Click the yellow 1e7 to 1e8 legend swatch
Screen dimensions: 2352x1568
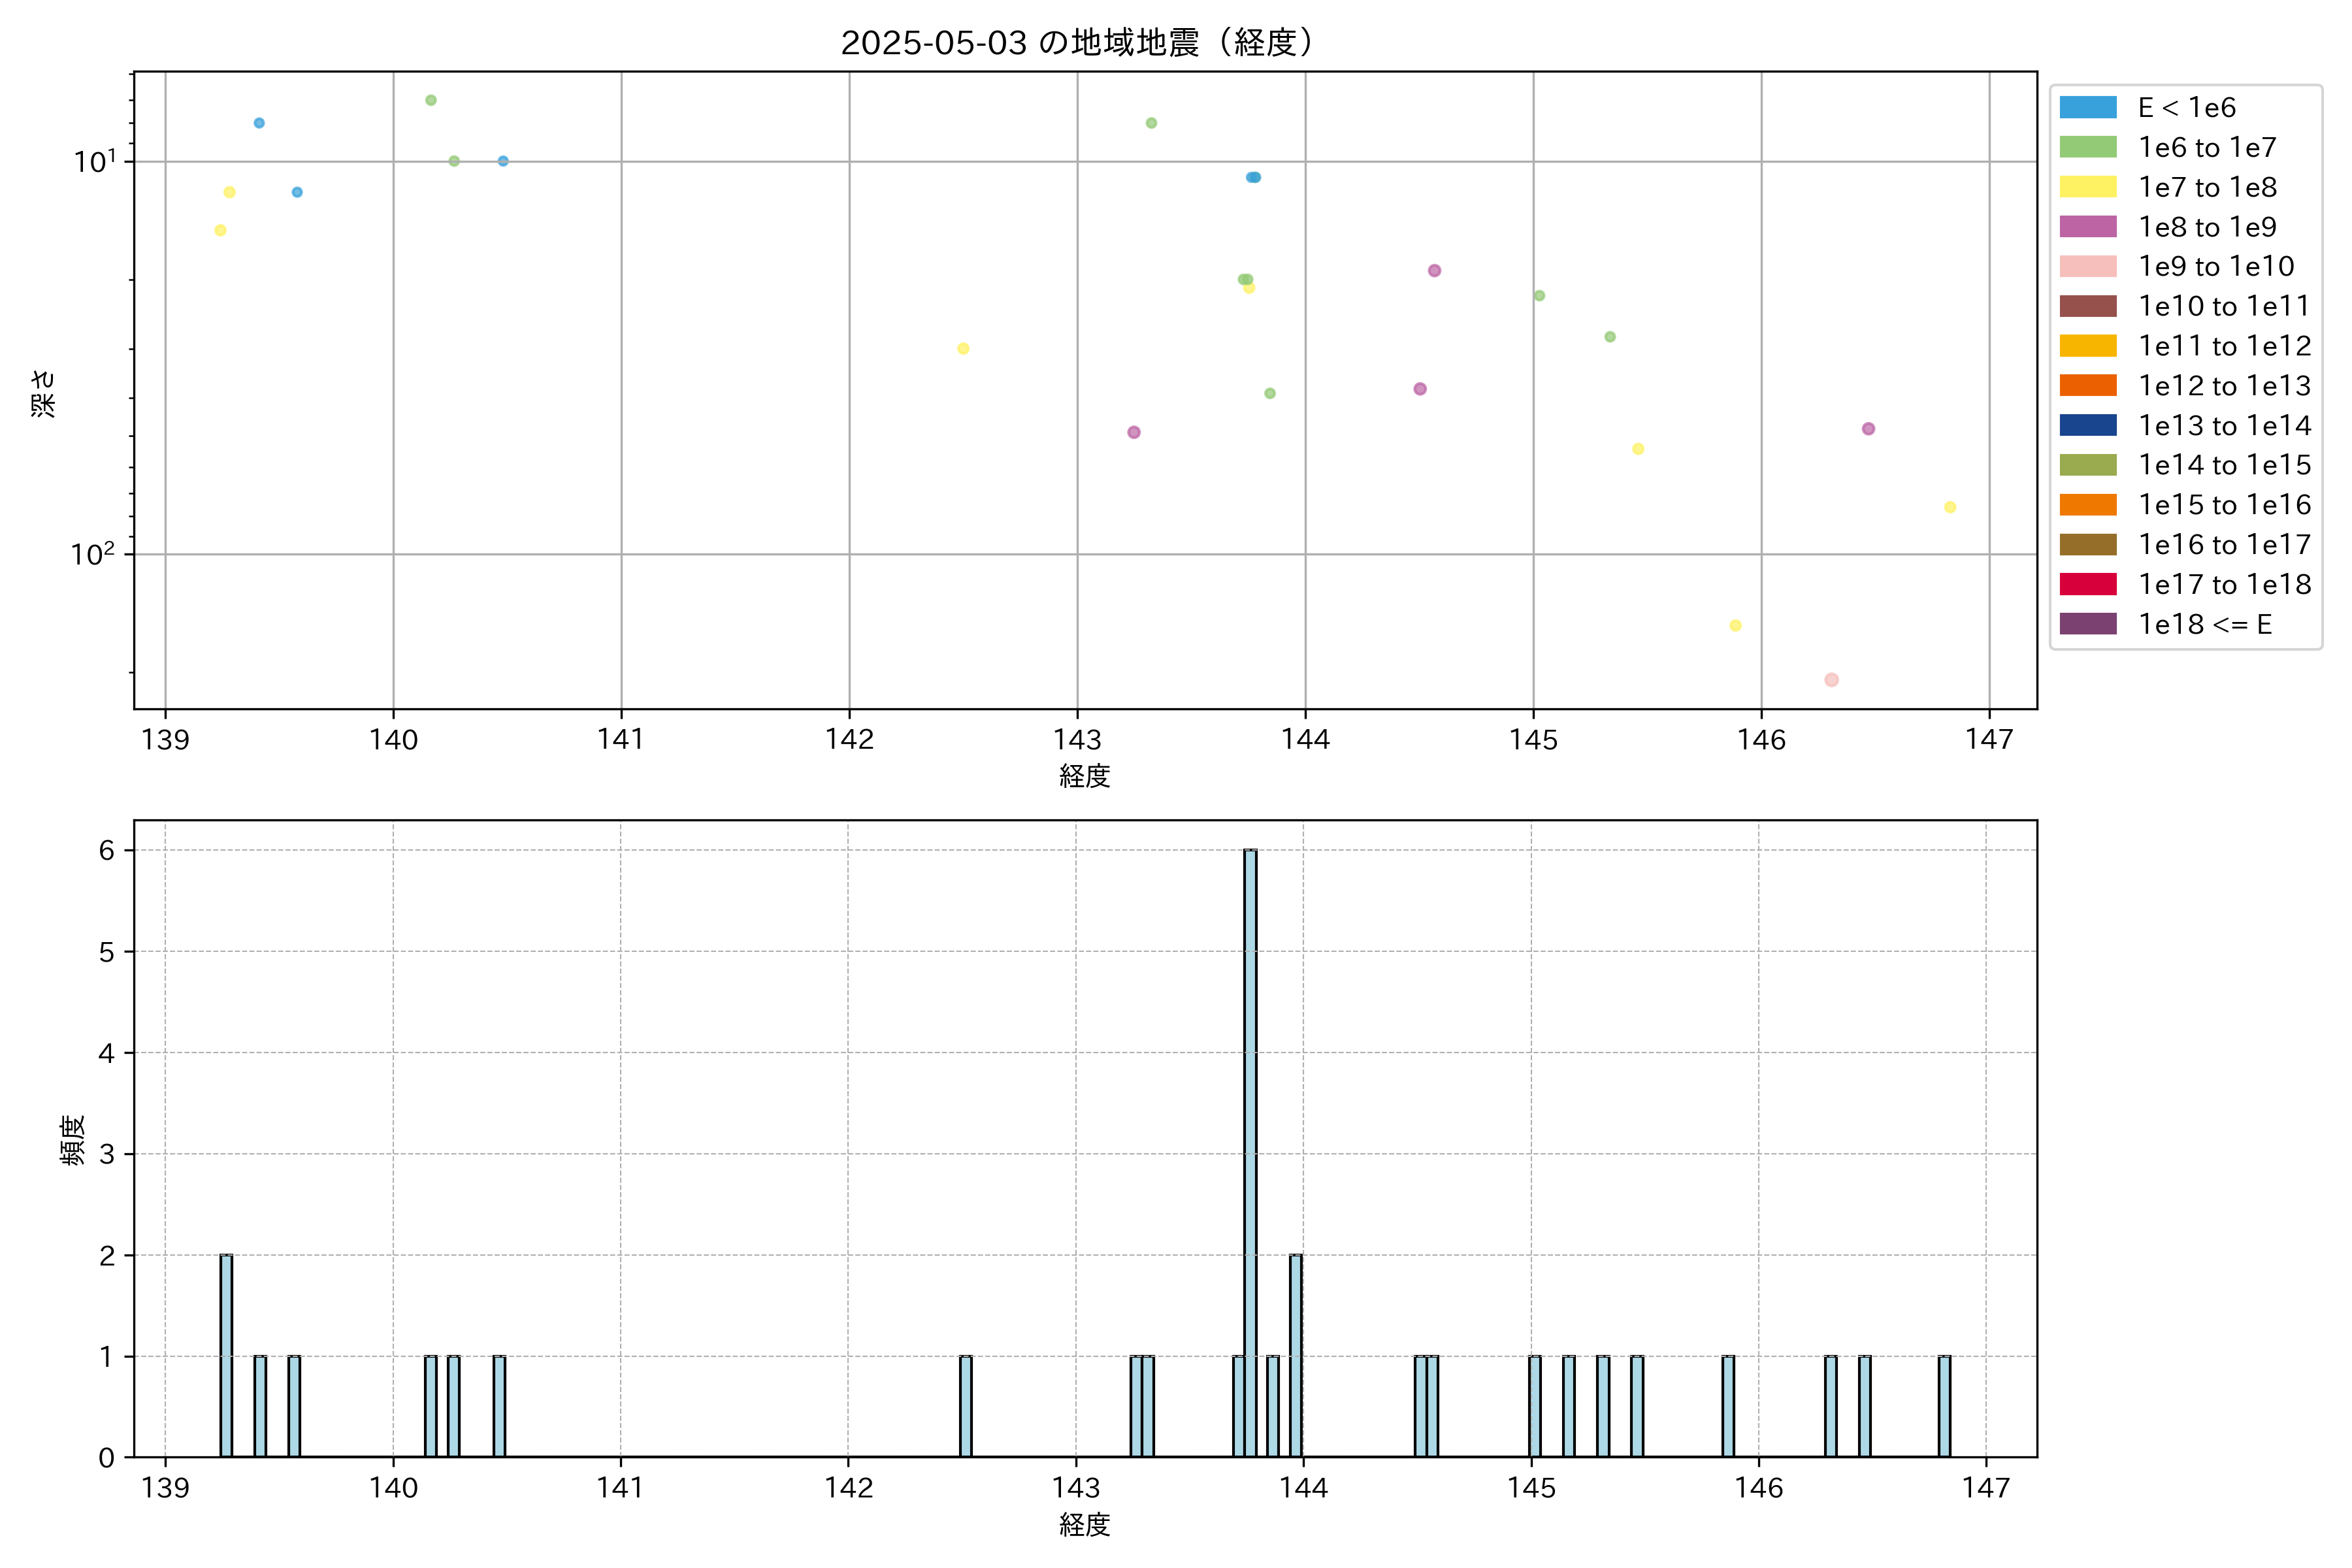click(x=2087, y=187)
